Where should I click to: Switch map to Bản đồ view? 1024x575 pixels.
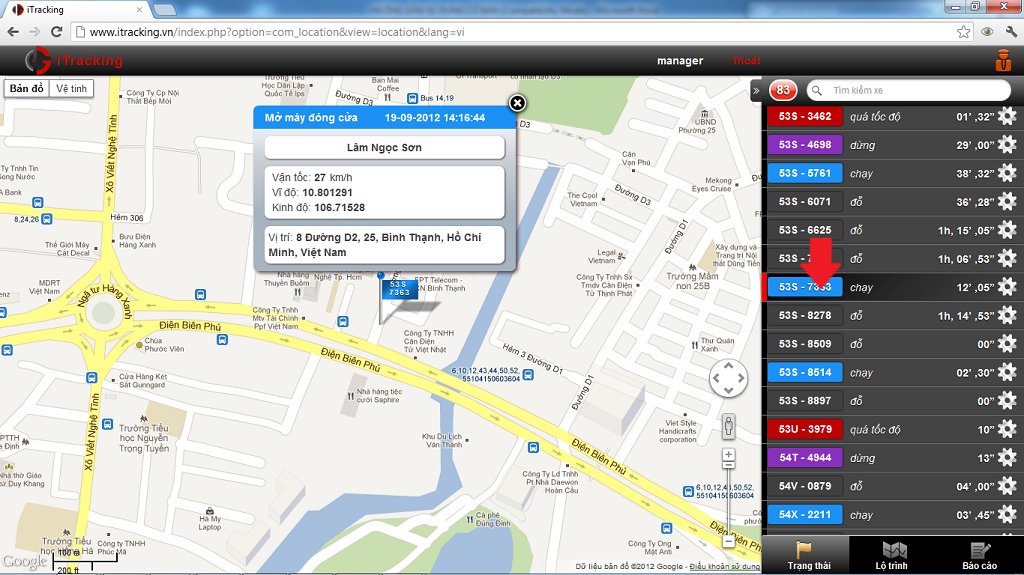coord(27,88)
